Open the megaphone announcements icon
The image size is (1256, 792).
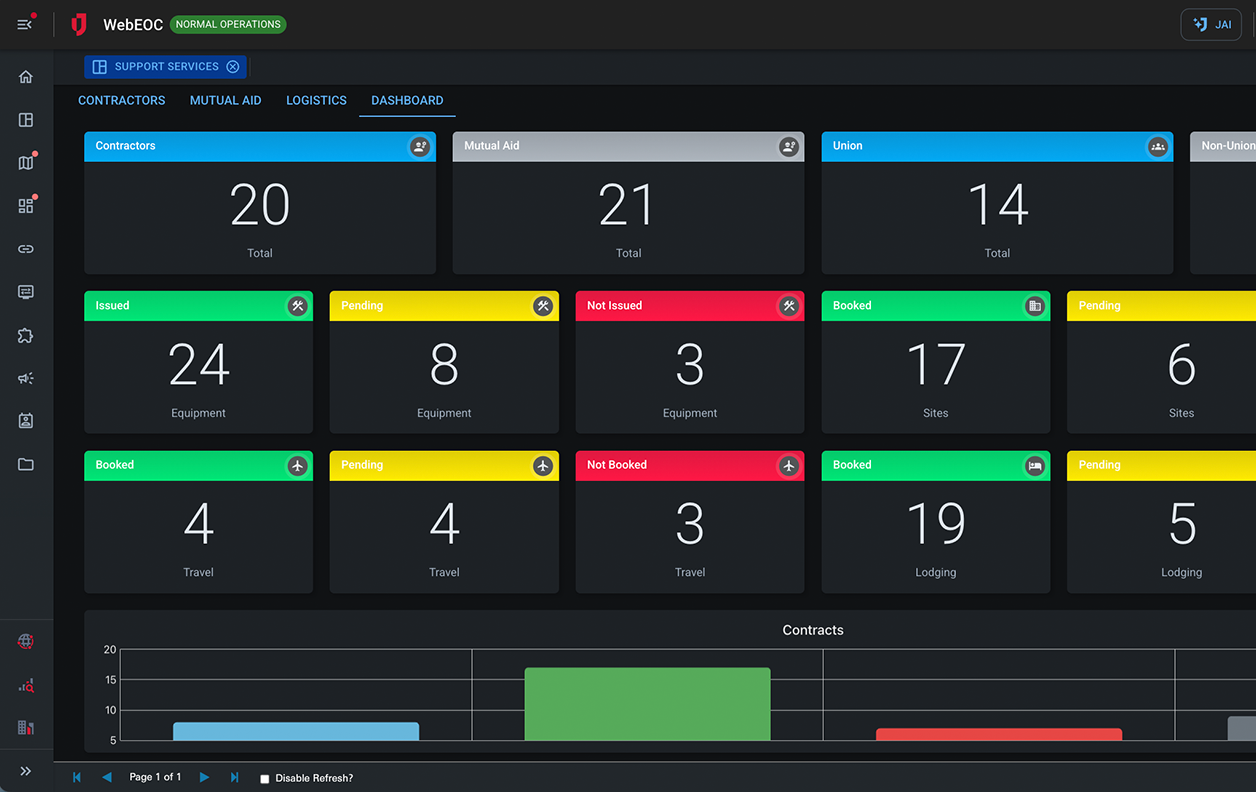point(26,378)
